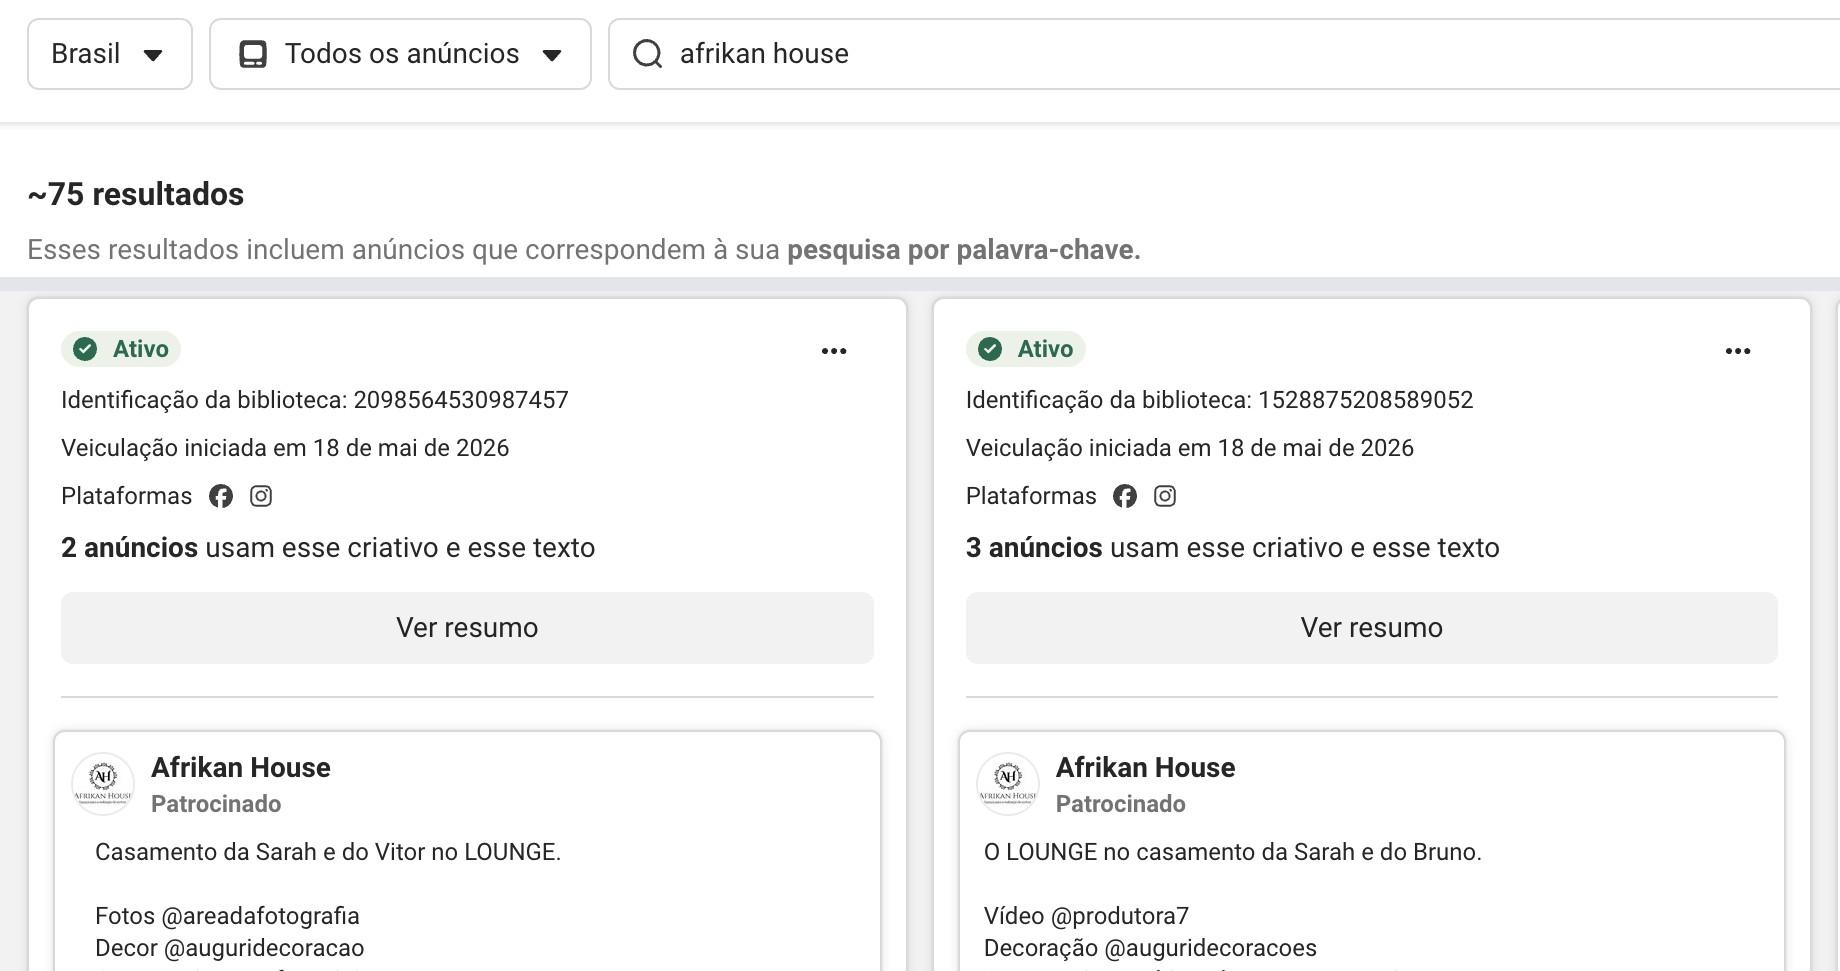Screen dimensions: 1840x971
Task: Click the 'pesquisa por palavra-chave.' bold text
Action: click(x=964, y=250)
